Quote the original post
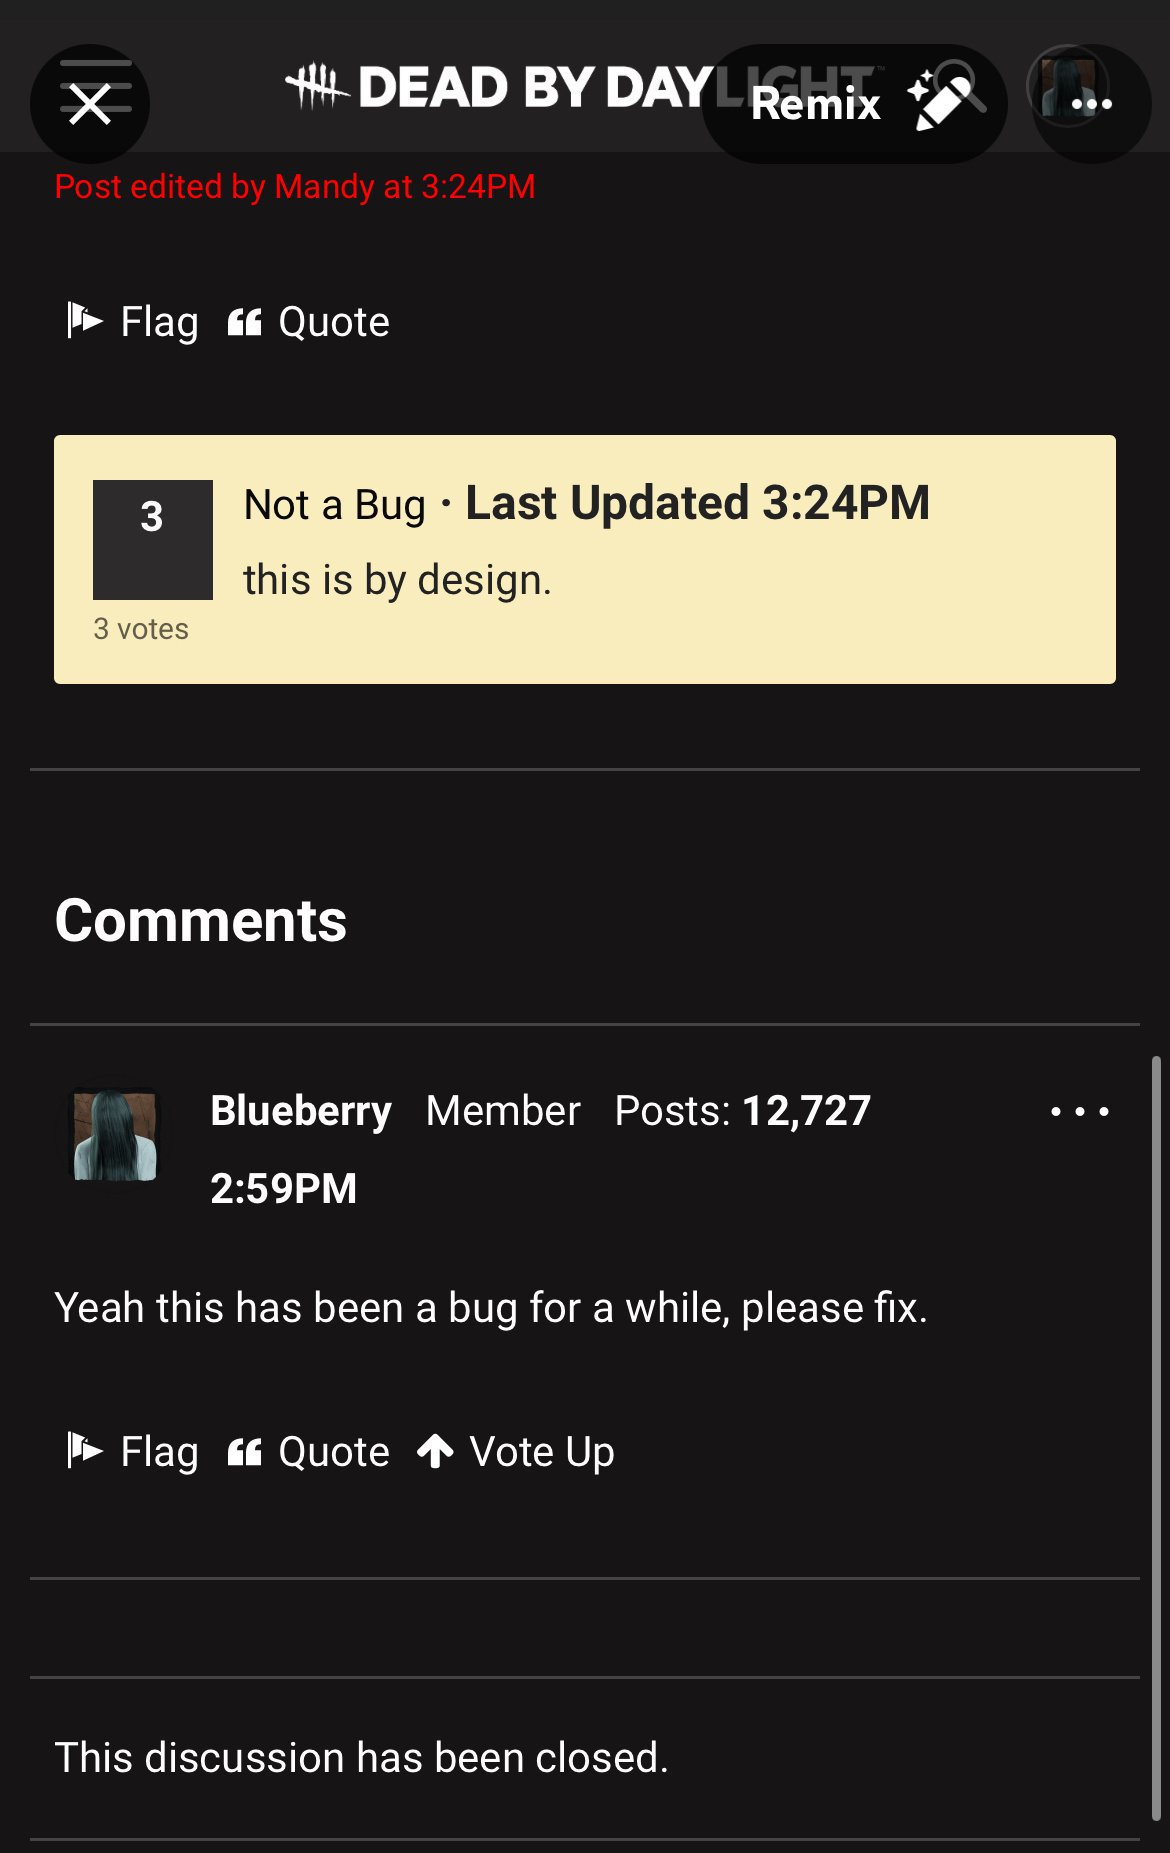The height and width of the screenshot is (1853, 1170). (308, 321)
